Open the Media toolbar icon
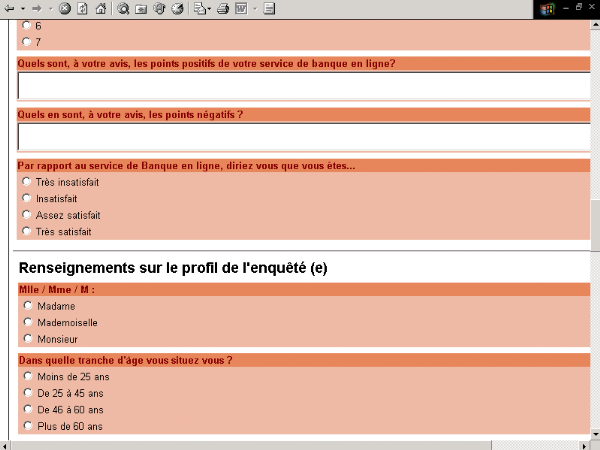Screen dimensions: 600x450 159,8
